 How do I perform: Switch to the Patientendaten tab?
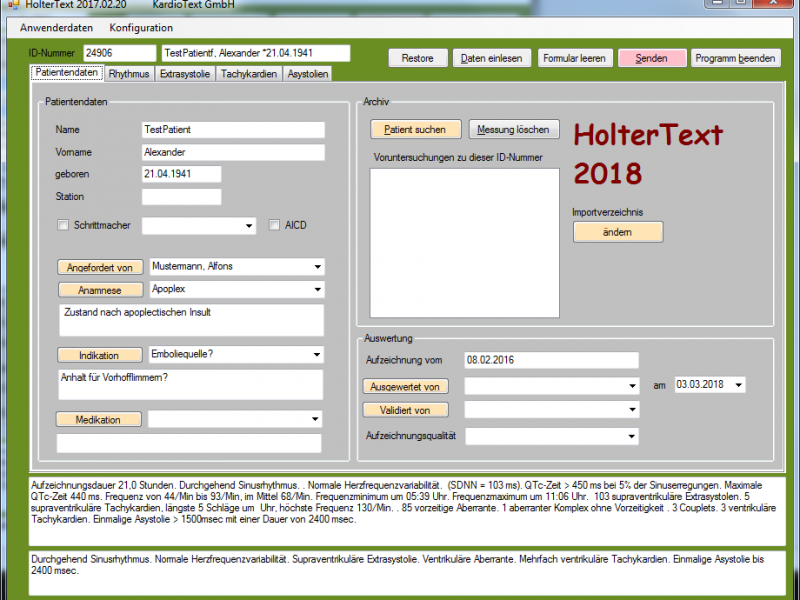[x=66, y=72]
